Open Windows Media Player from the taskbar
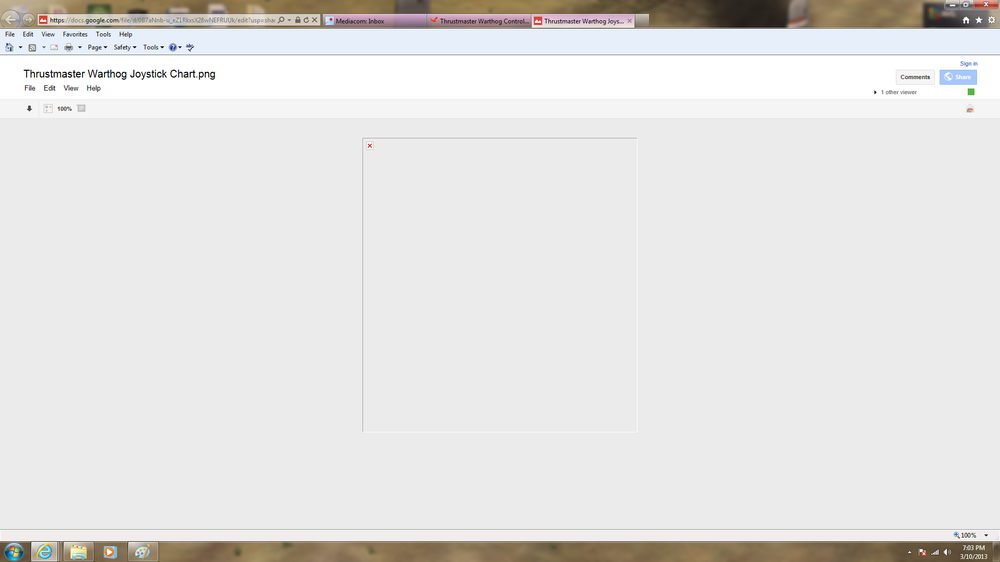This screenshot has height=562, width=1000. tap(110, 552)
